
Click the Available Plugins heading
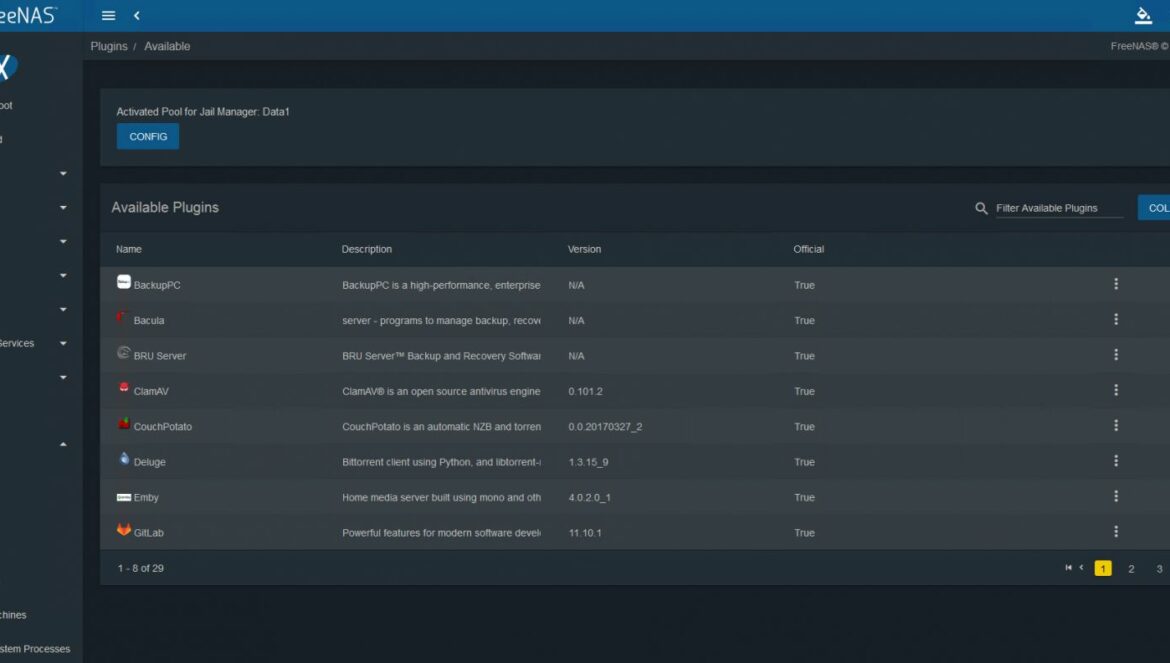click(165, 207)
